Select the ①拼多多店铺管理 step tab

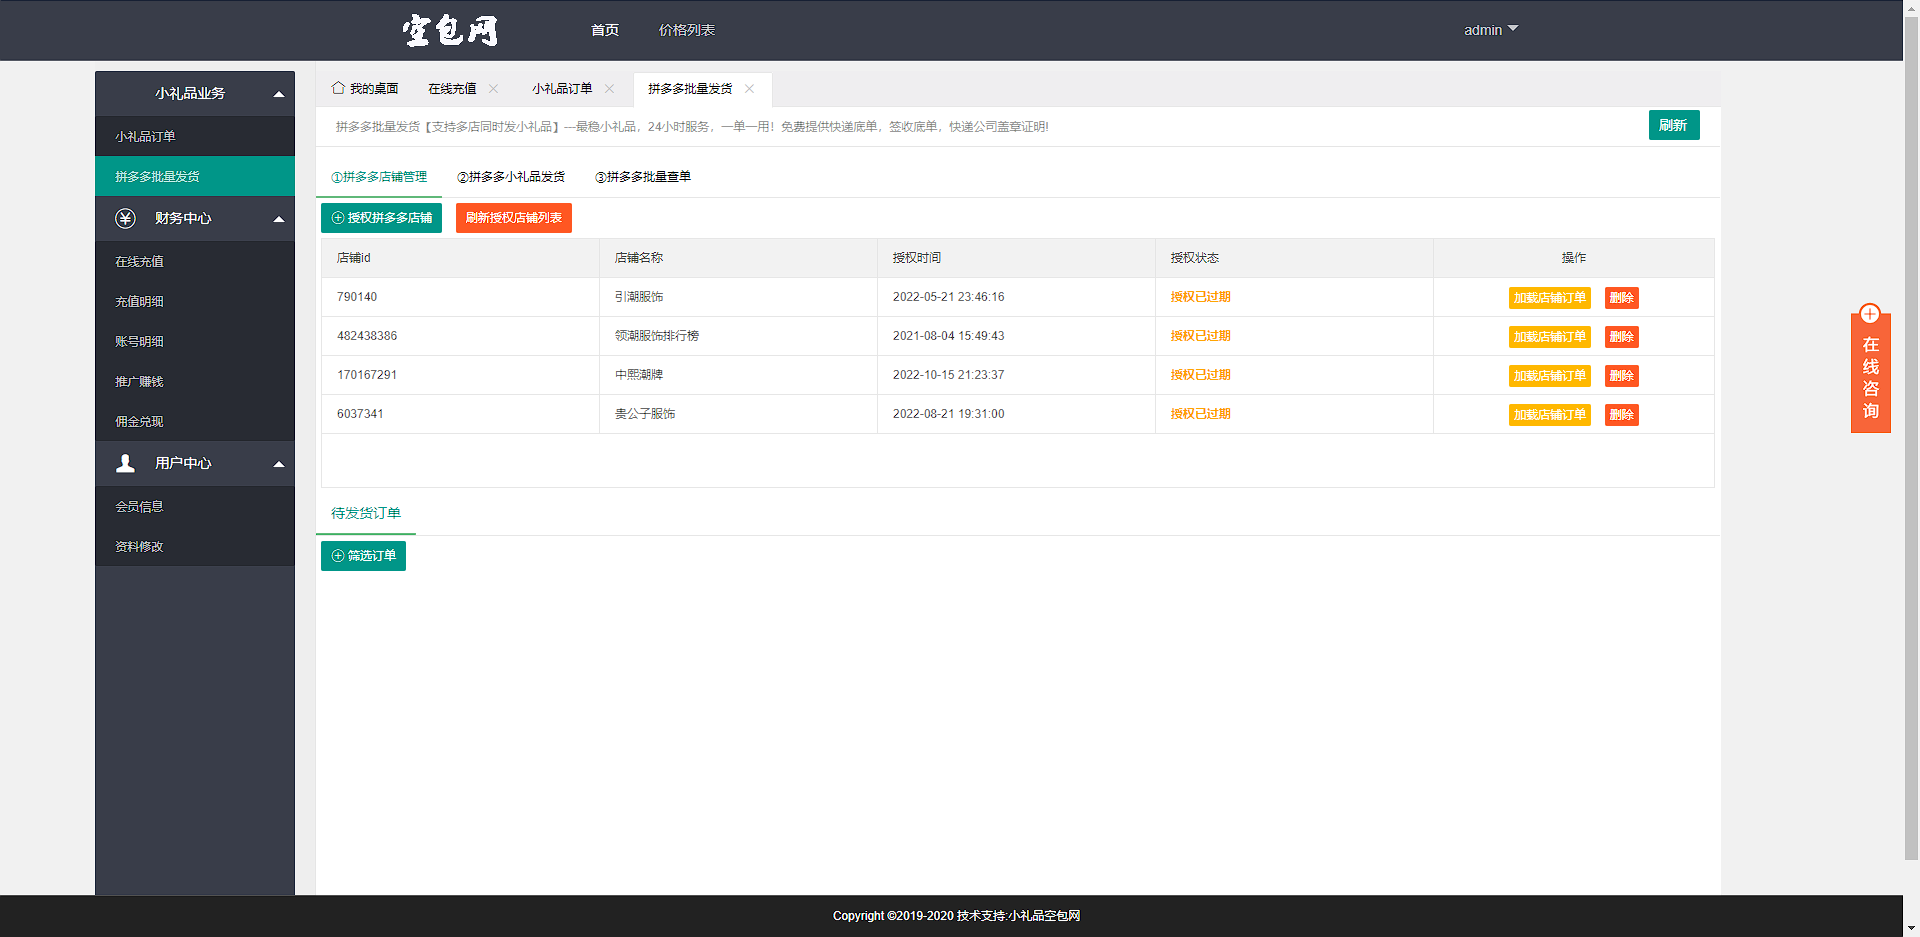(379, 177)
